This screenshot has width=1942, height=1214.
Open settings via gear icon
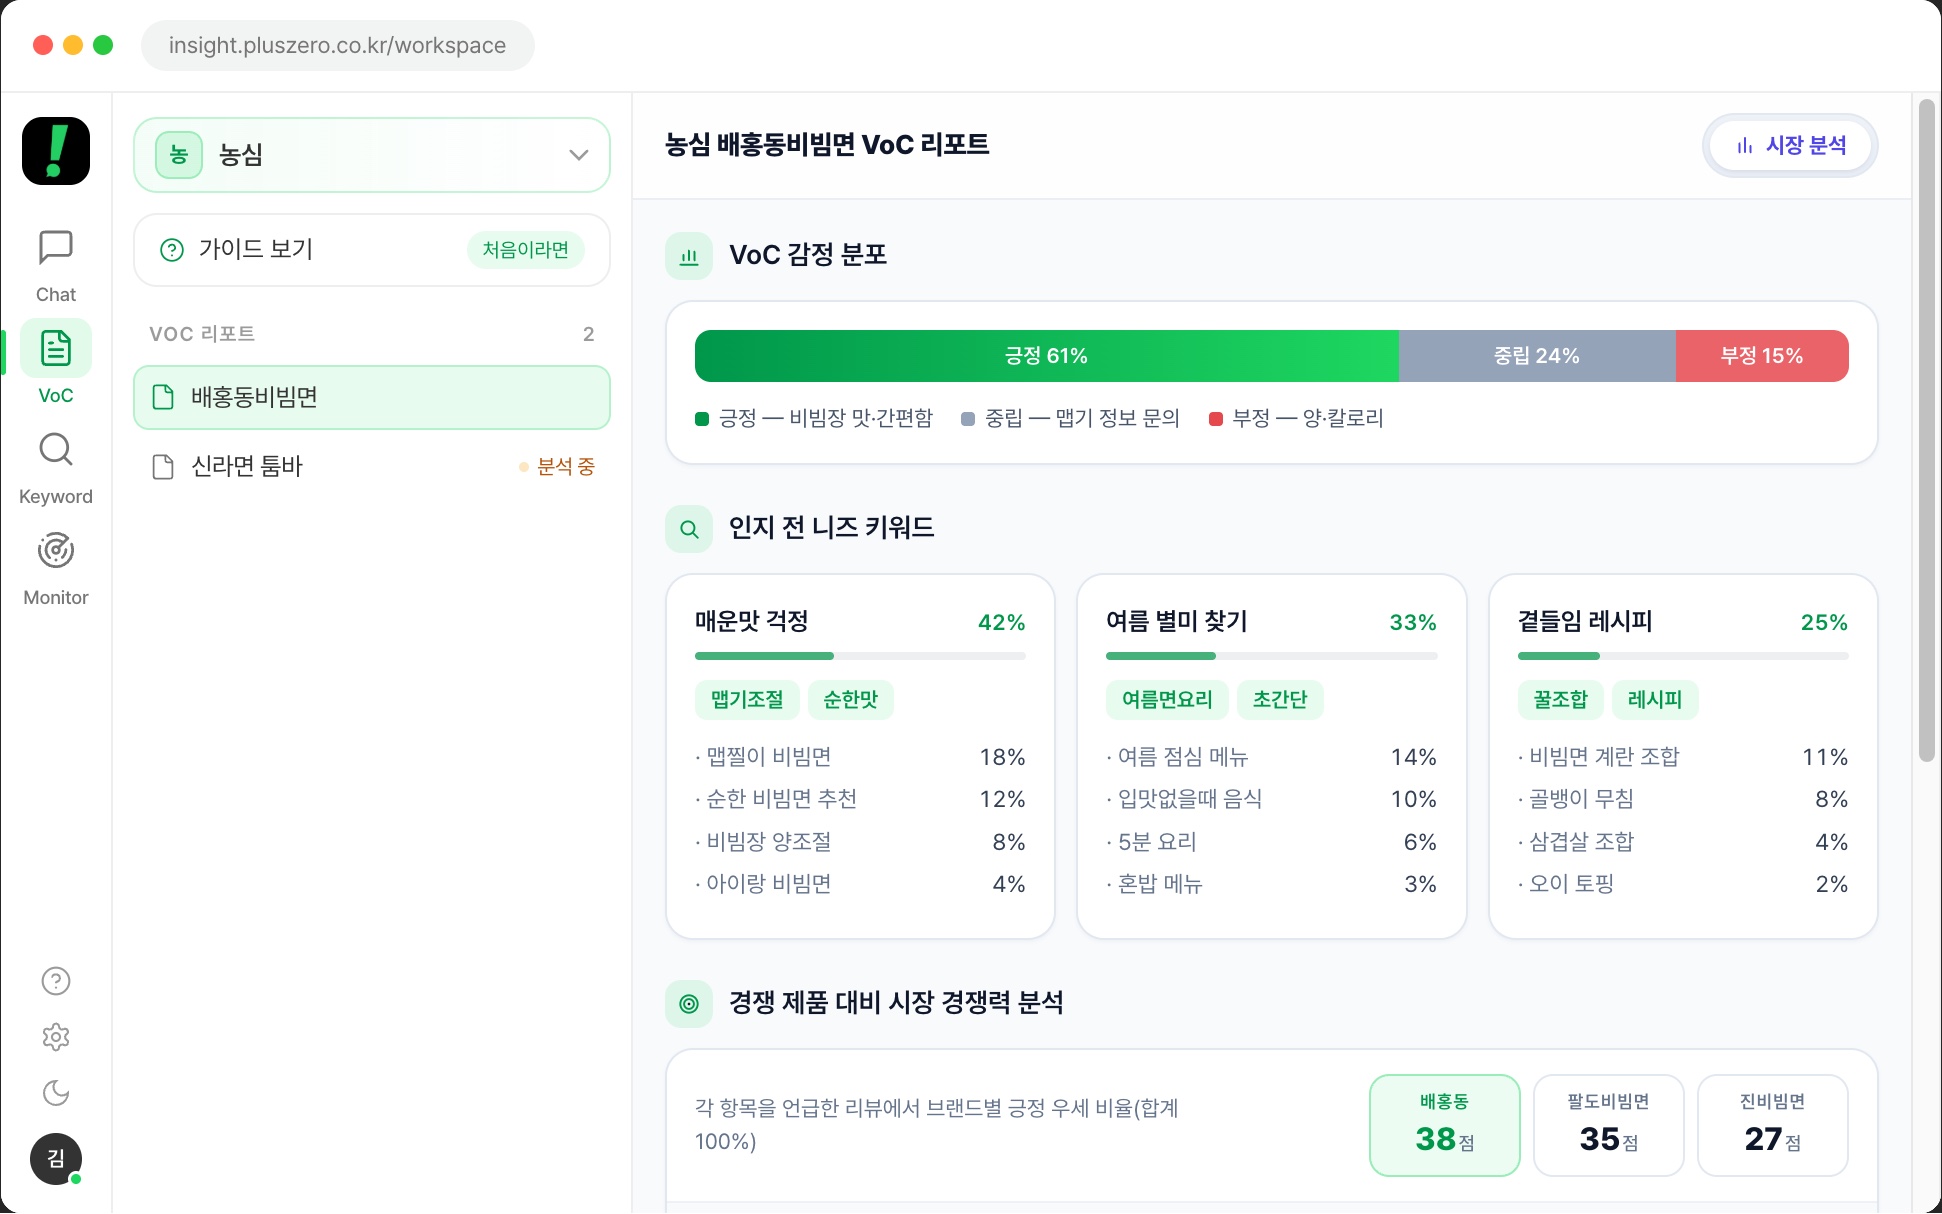pos(56,1037)
